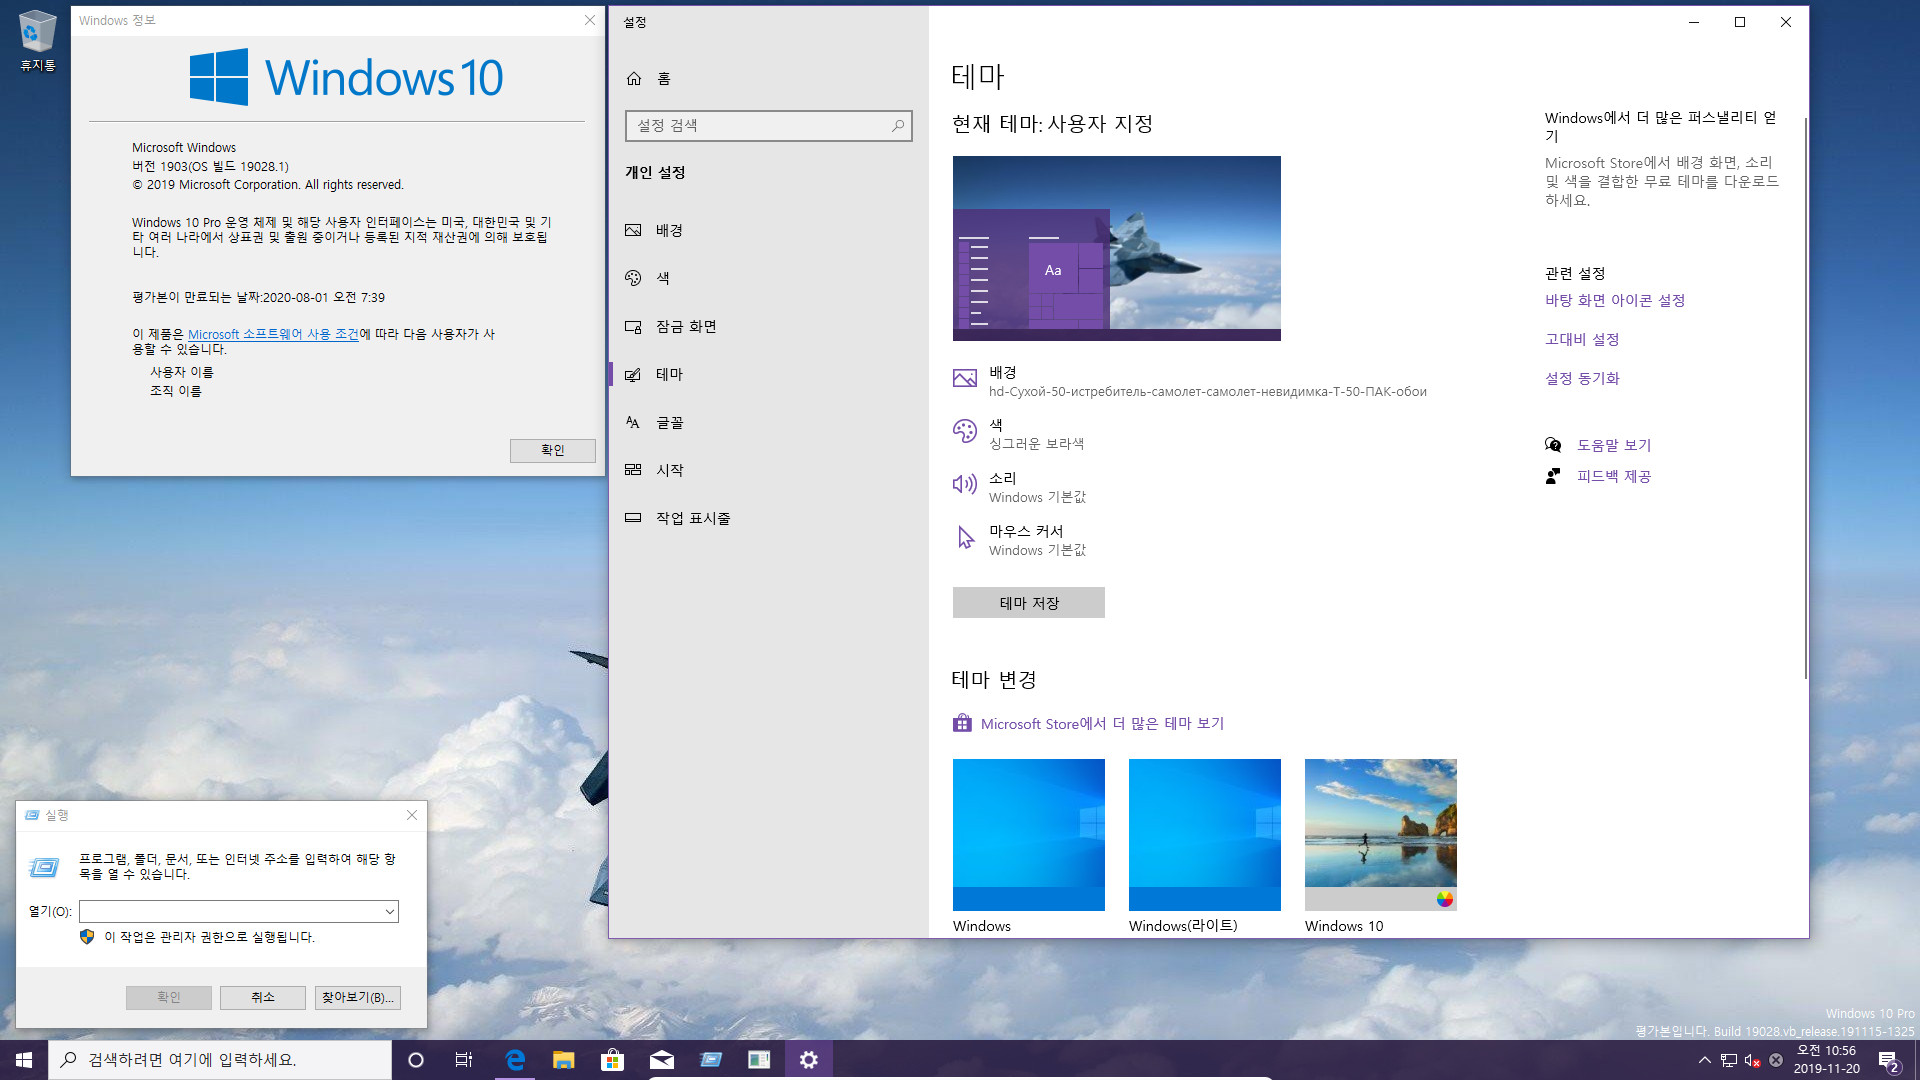Close the 실행 Run dialog
The width and height of the screenshot is (1920, 1080).
(412, 816)
